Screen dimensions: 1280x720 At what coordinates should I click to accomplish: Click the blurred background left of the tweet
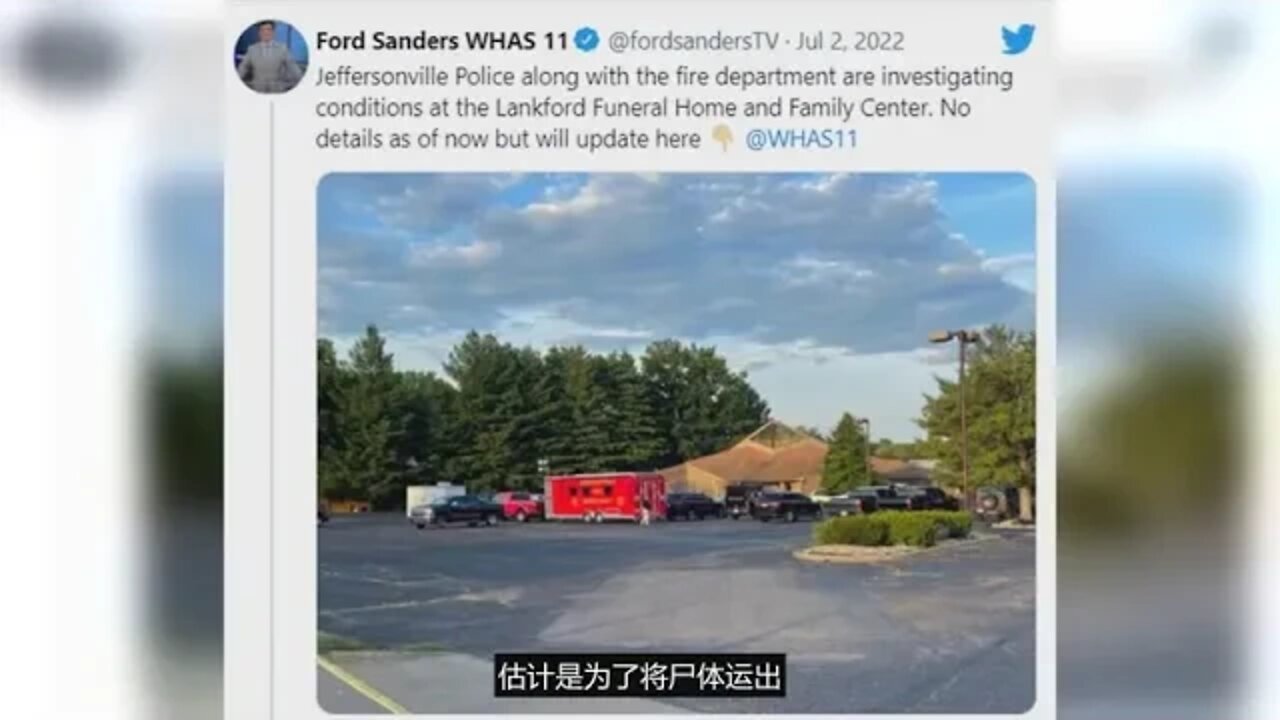[x=110, y=360]
